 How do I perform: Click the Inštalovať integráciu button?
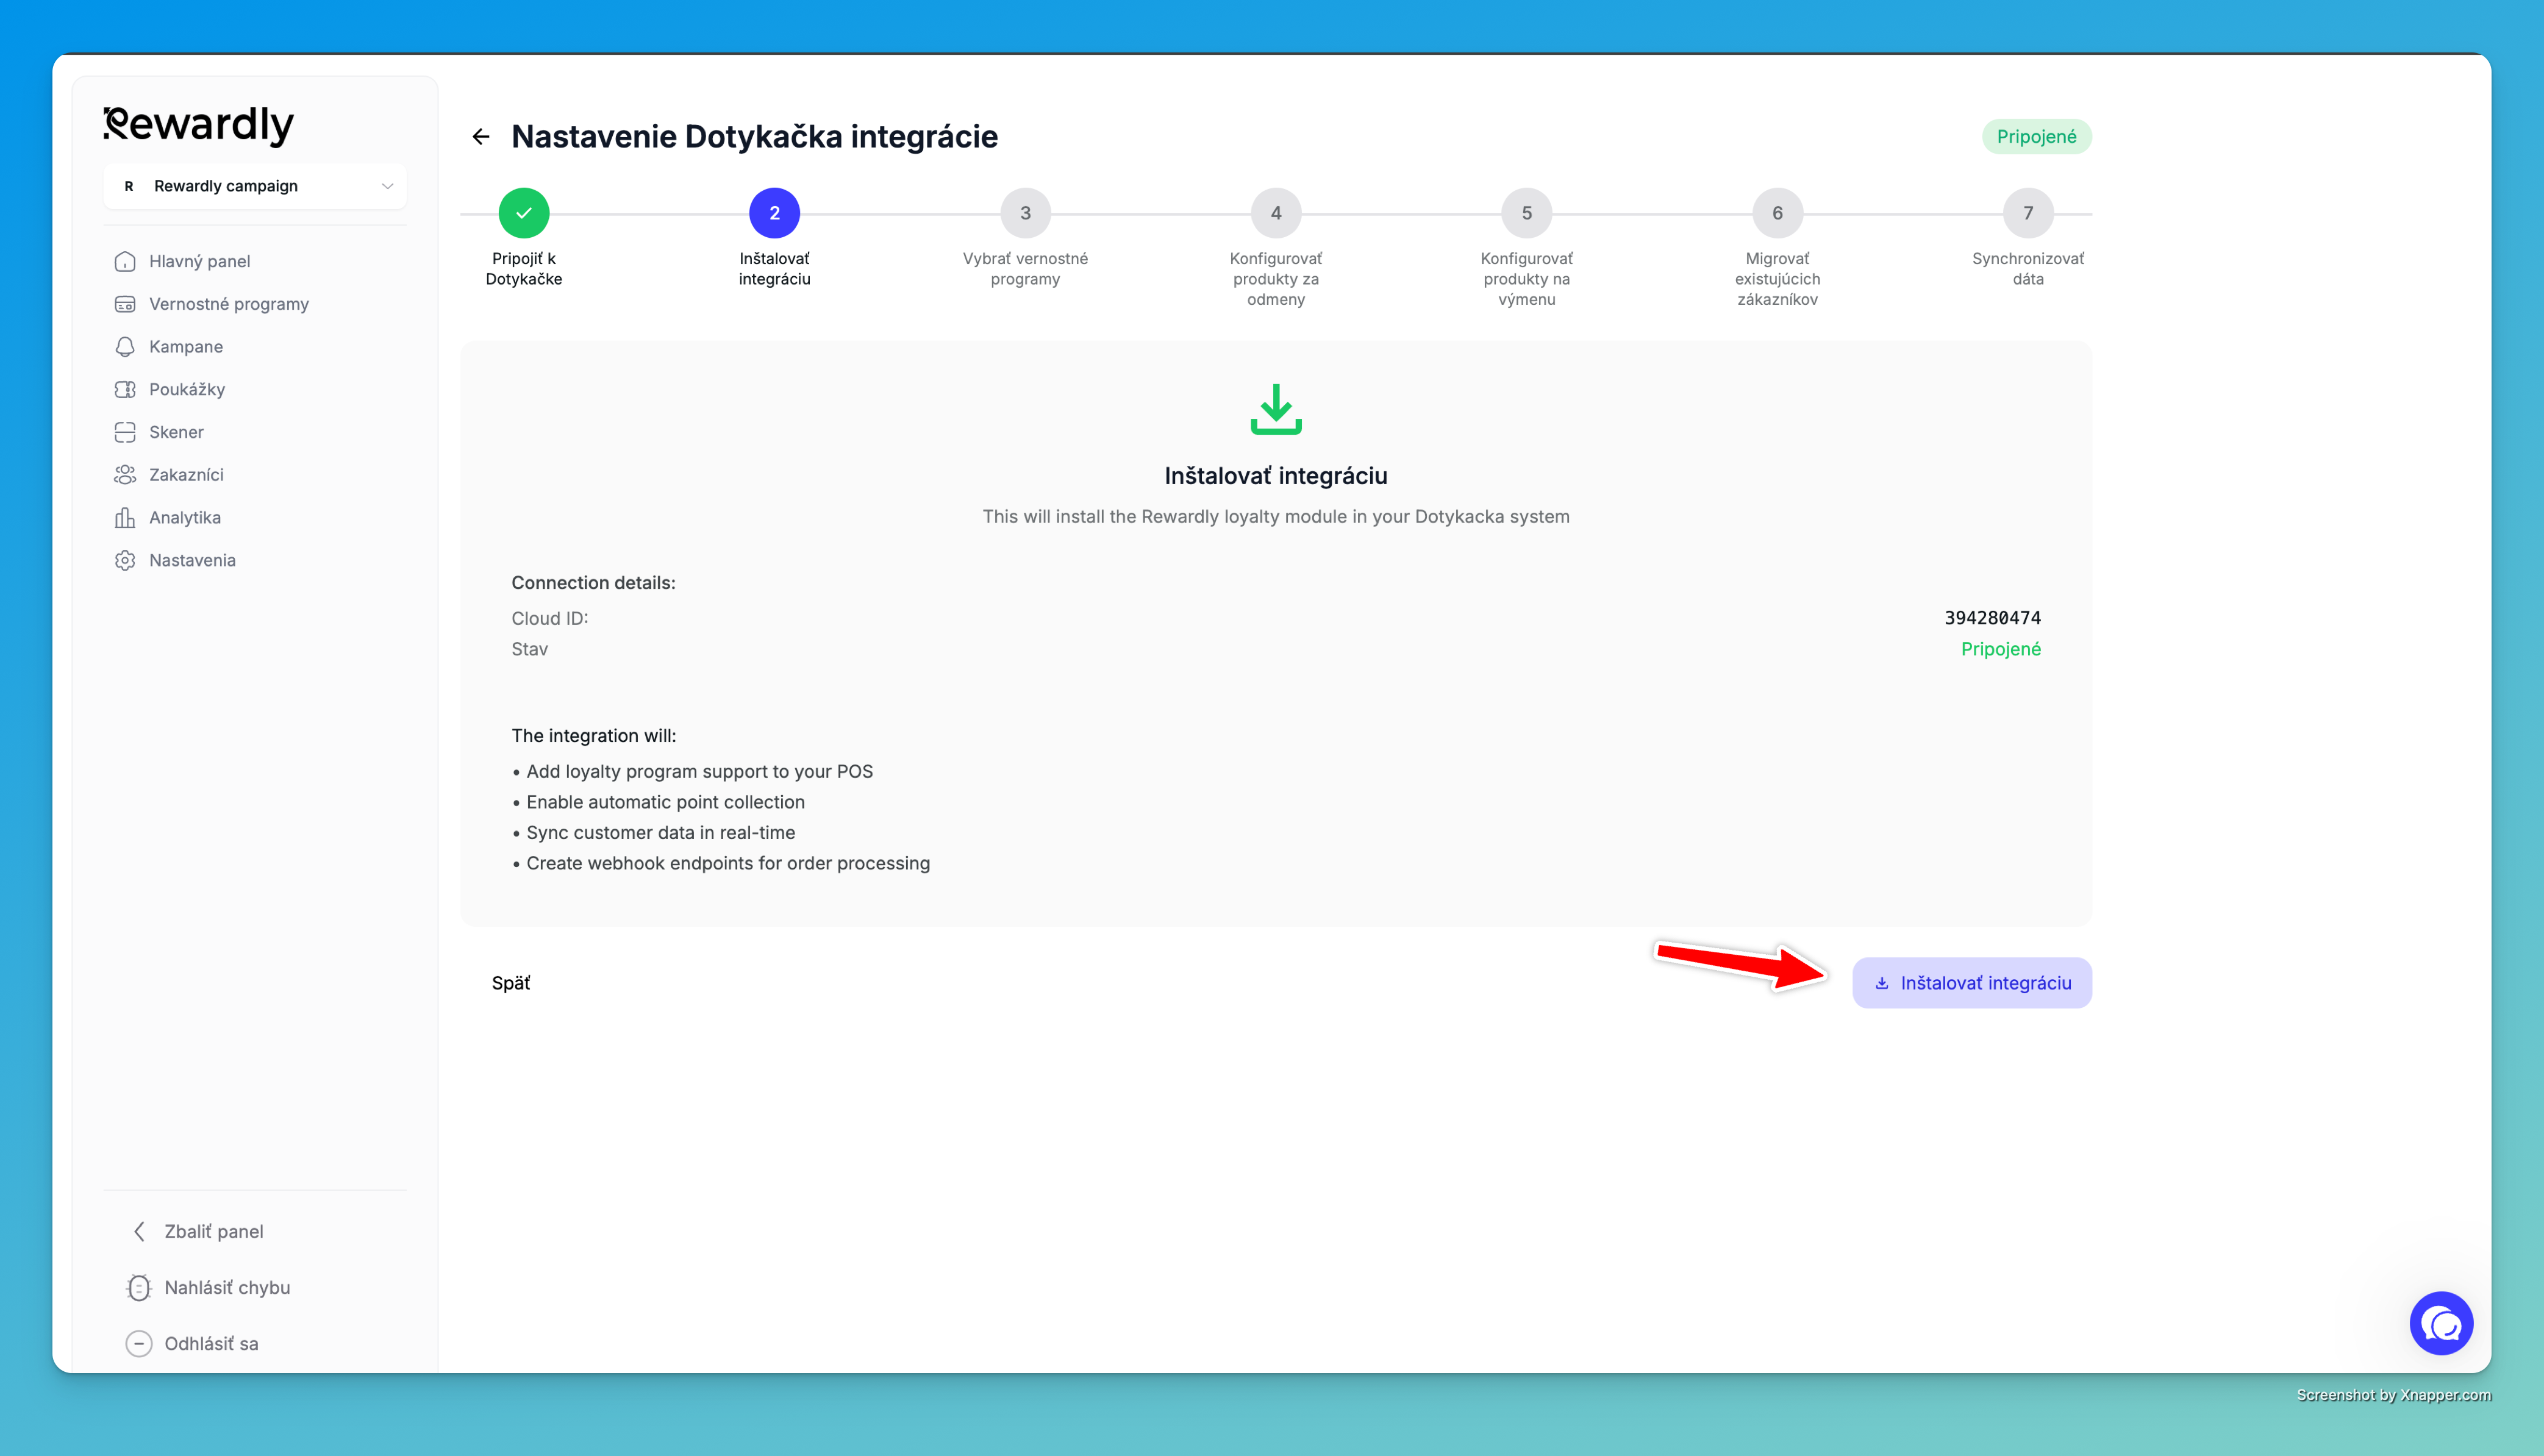click(1971, 983)
